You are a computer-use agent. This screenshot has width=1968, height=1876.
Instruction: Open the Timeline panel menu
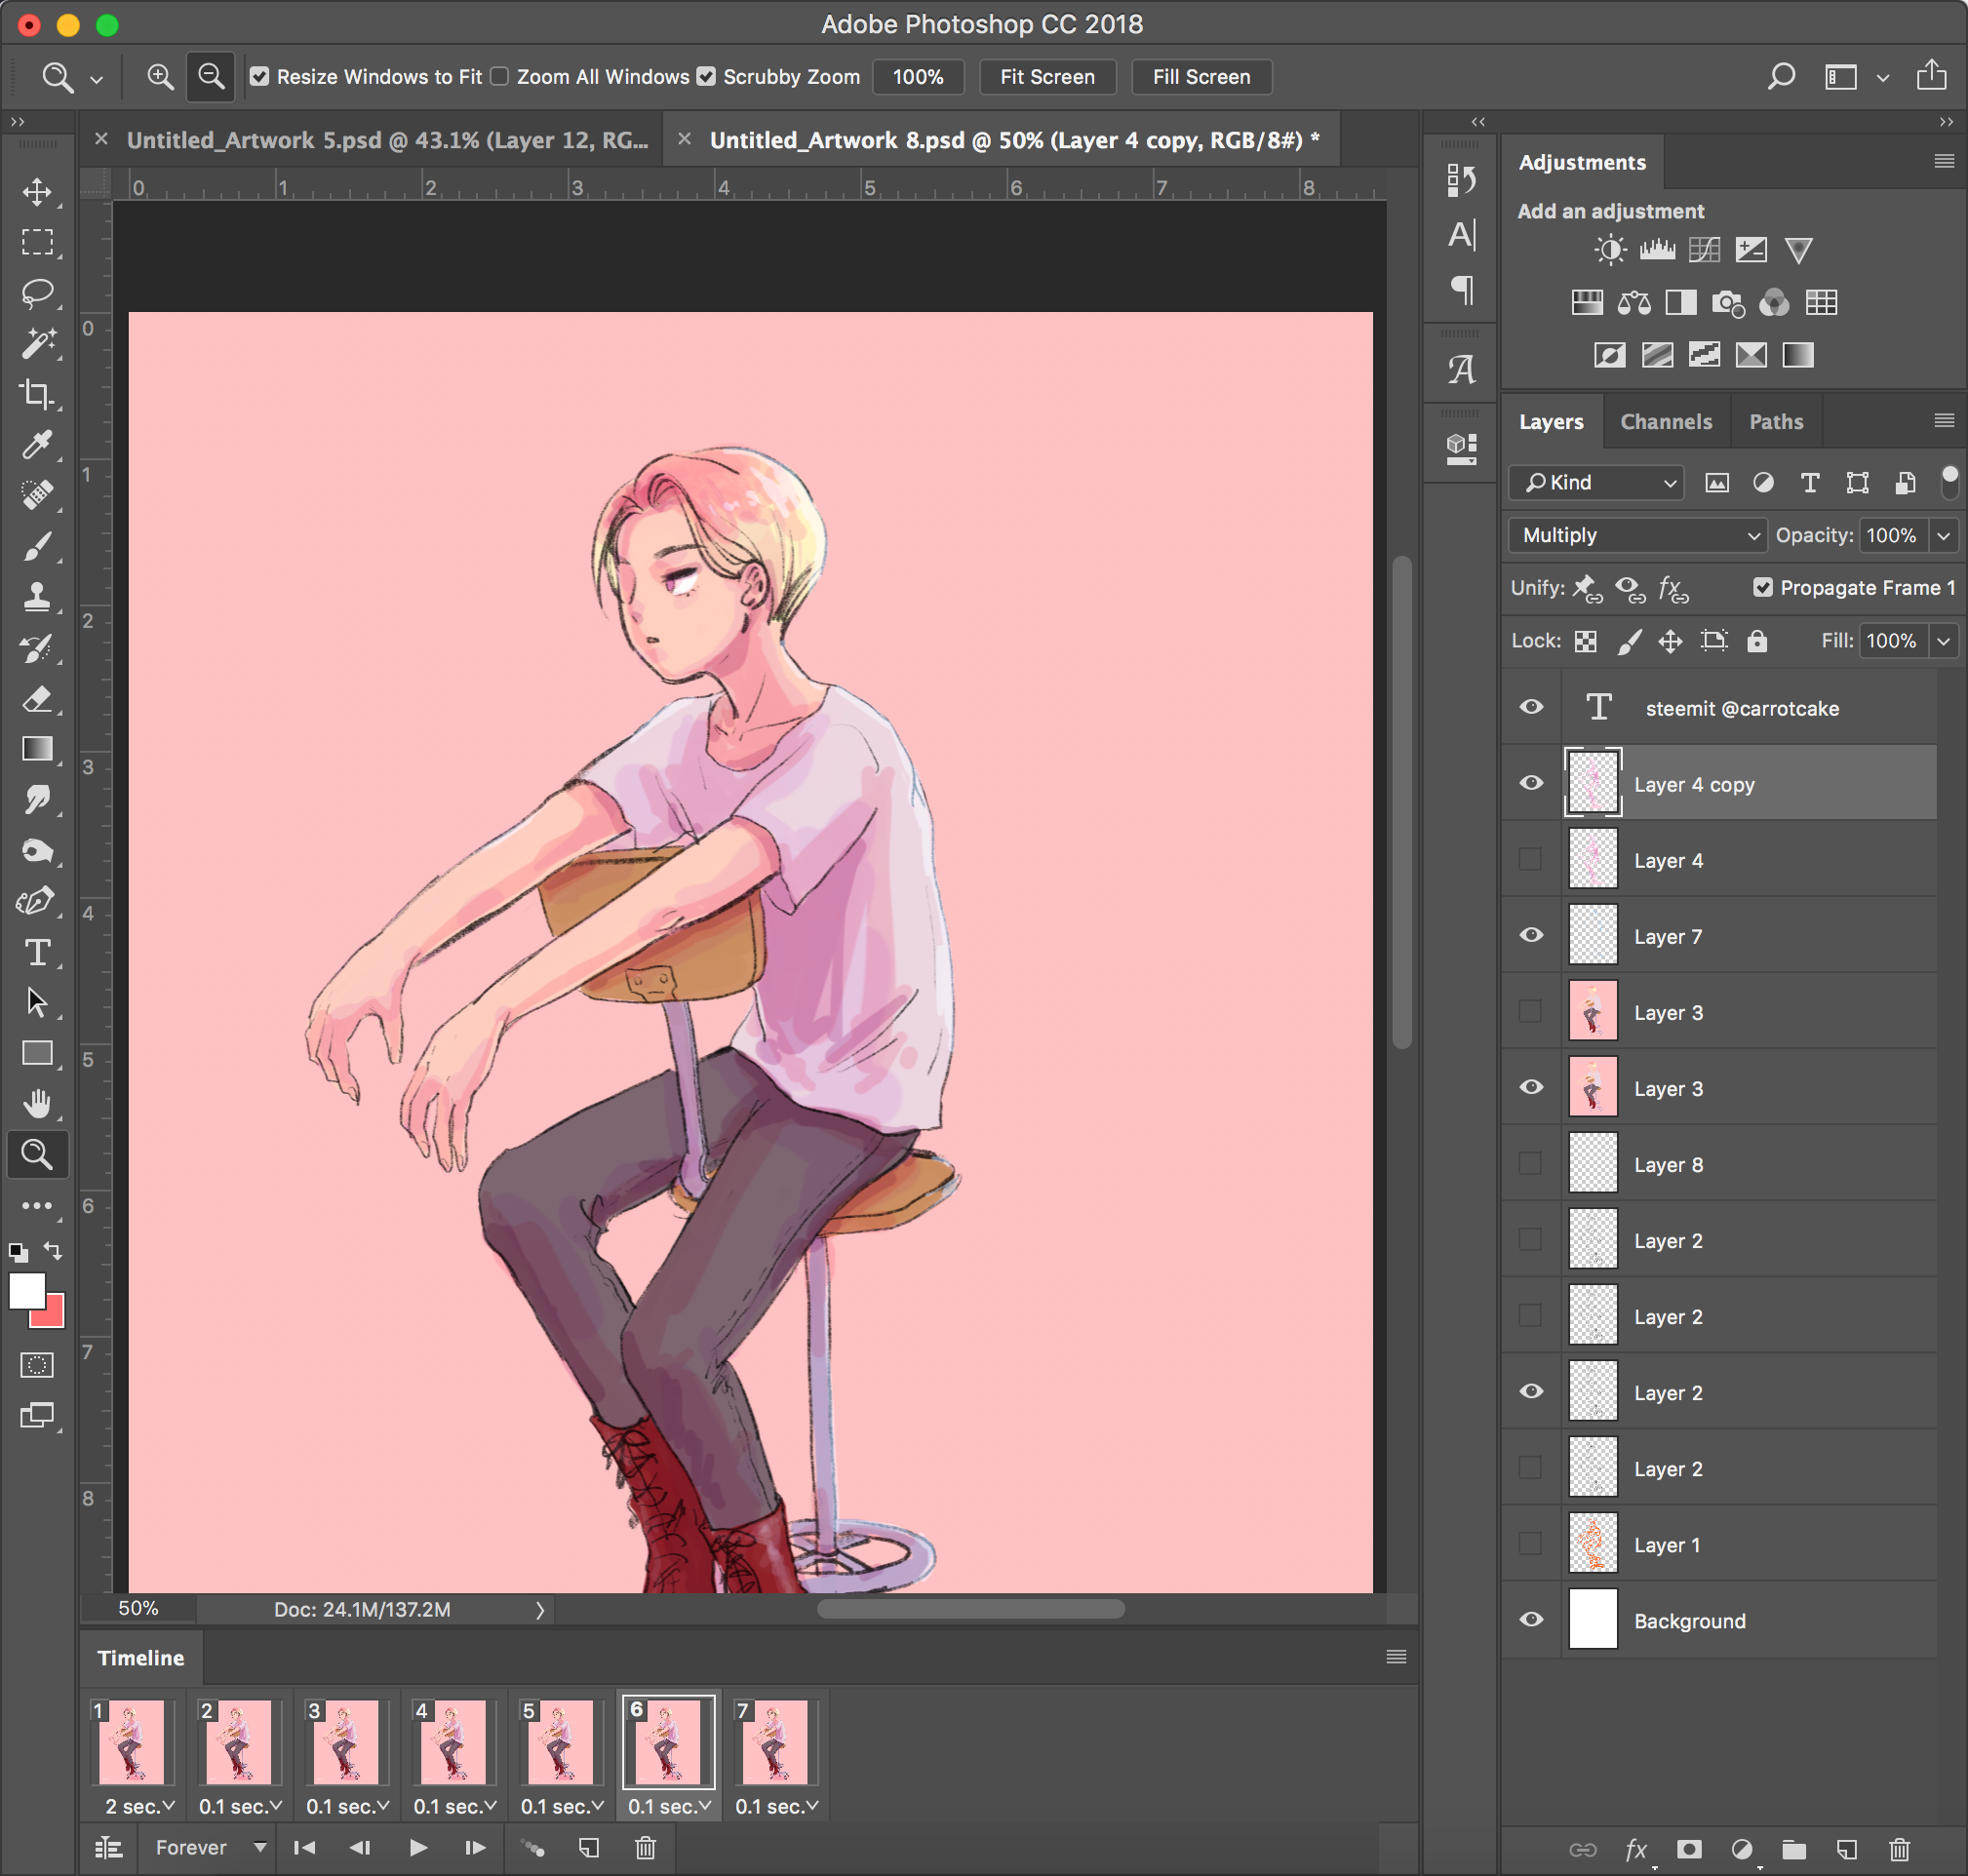[x=1396, y=1657]
